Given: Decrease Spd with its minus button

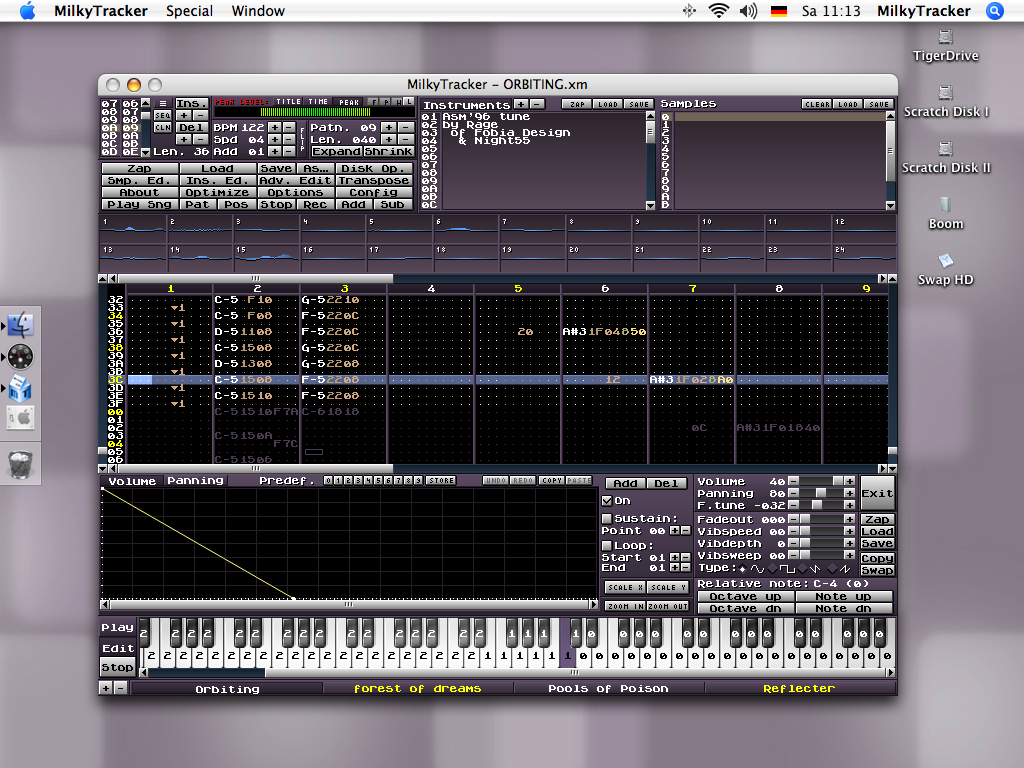Looking at the screenshot, I should click(x=289, y=139).
